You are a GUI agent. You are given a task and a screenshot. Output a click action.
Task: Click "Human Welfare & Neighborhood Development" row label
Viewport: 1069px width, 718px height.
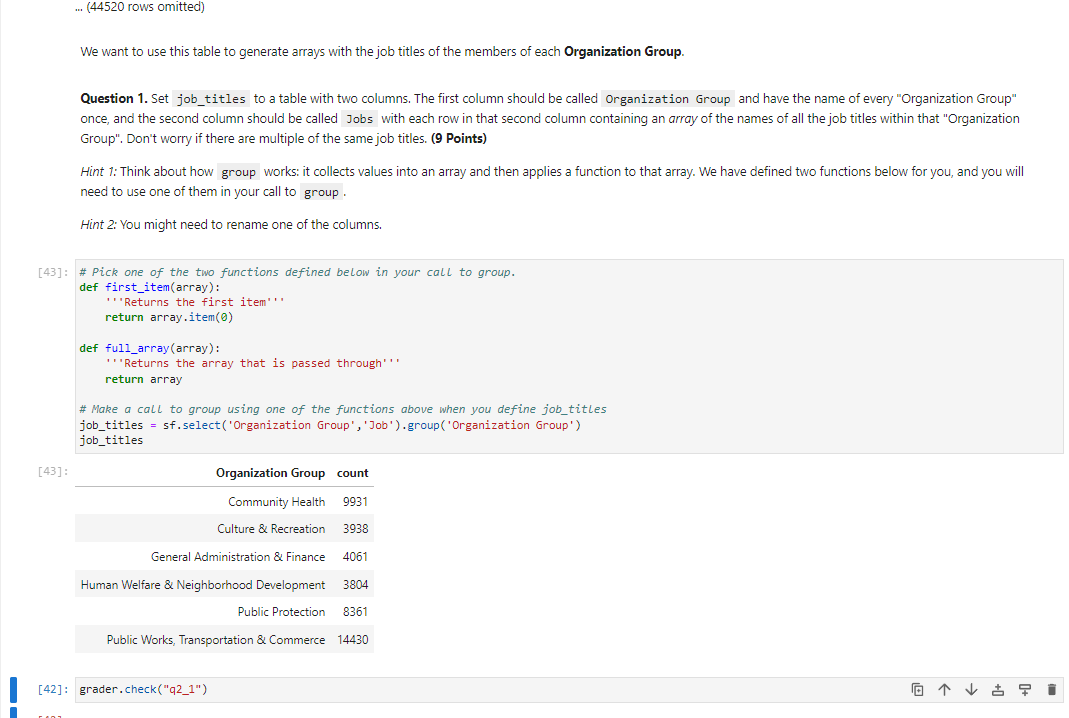203,585
